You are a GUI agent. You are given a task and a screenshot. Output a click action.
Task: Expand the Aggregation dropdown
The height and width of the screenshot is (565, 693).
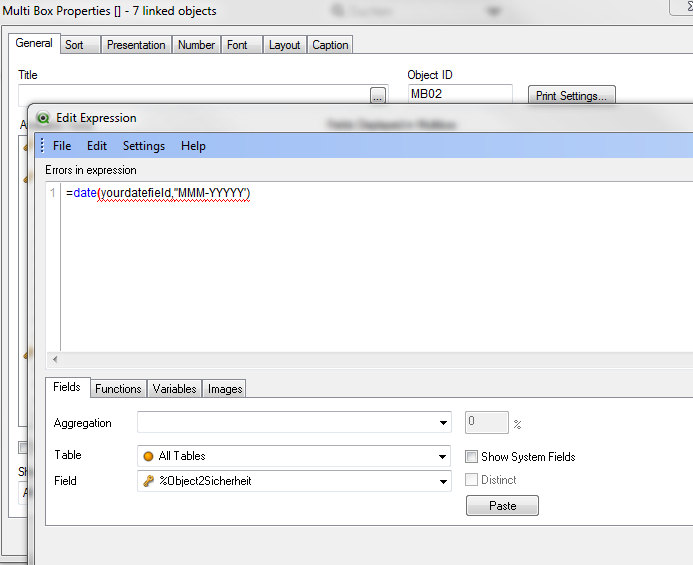(443, 423)
